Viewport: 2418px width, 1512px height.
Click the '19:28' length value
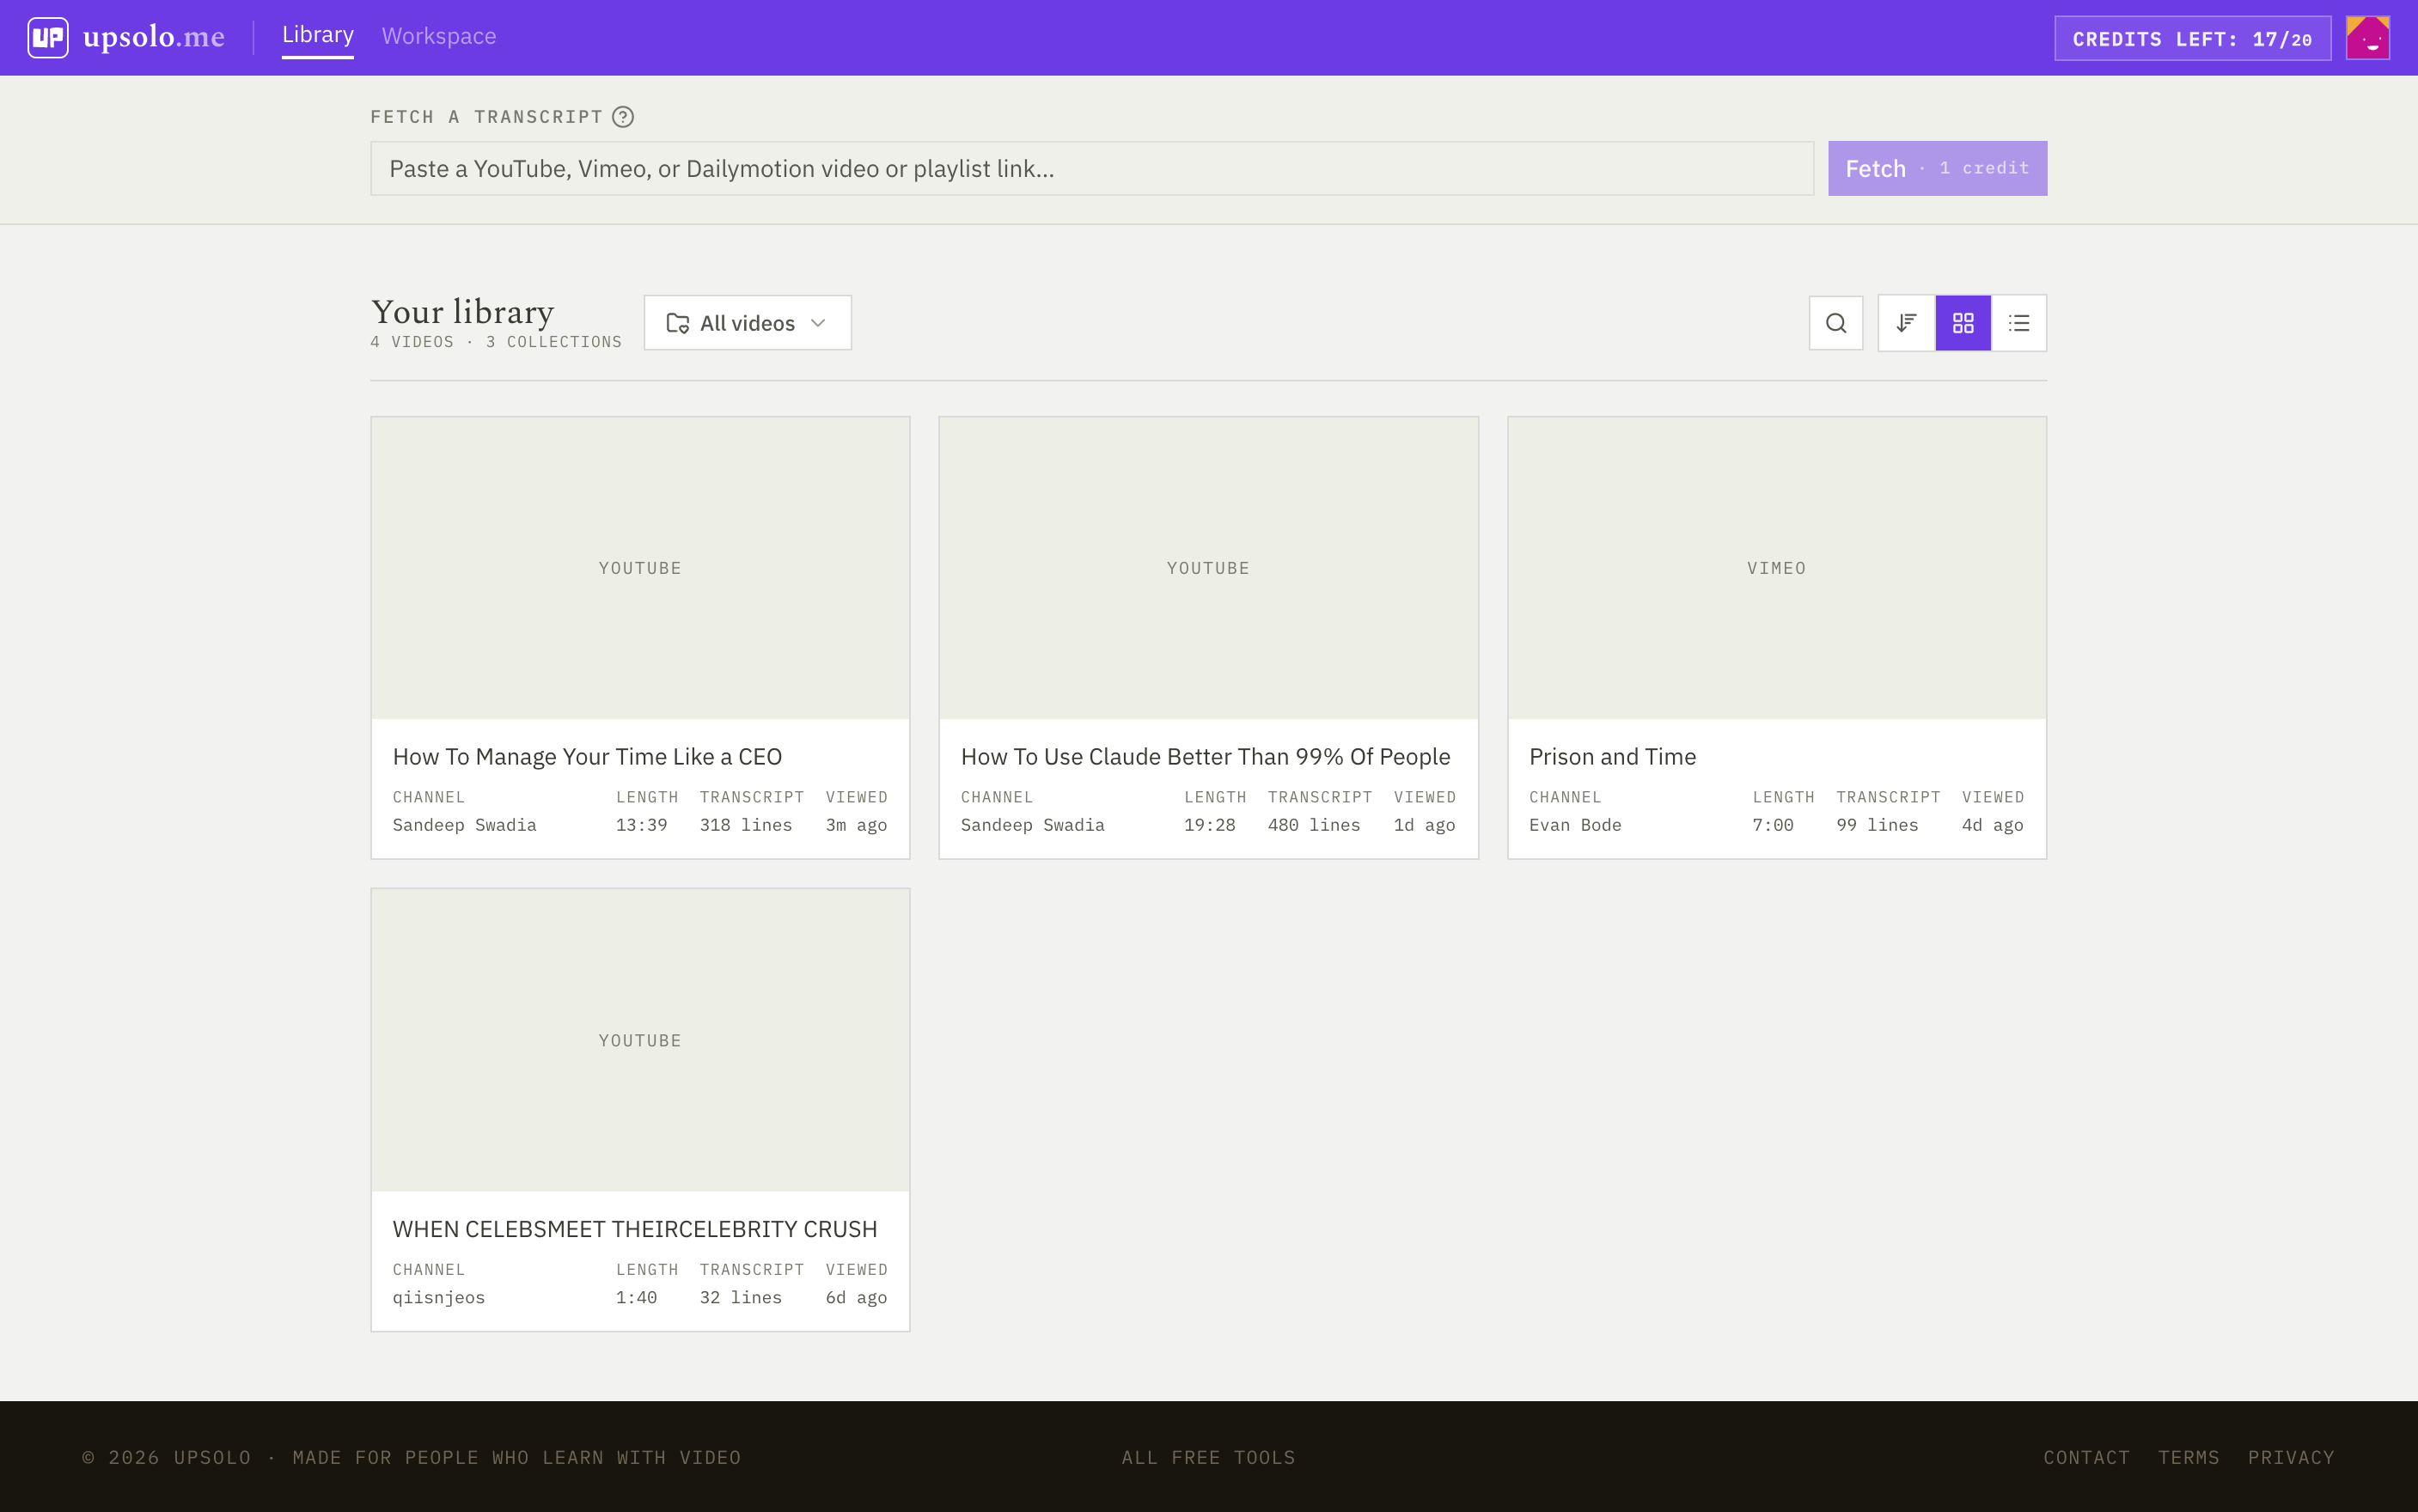click(1210, 825)
